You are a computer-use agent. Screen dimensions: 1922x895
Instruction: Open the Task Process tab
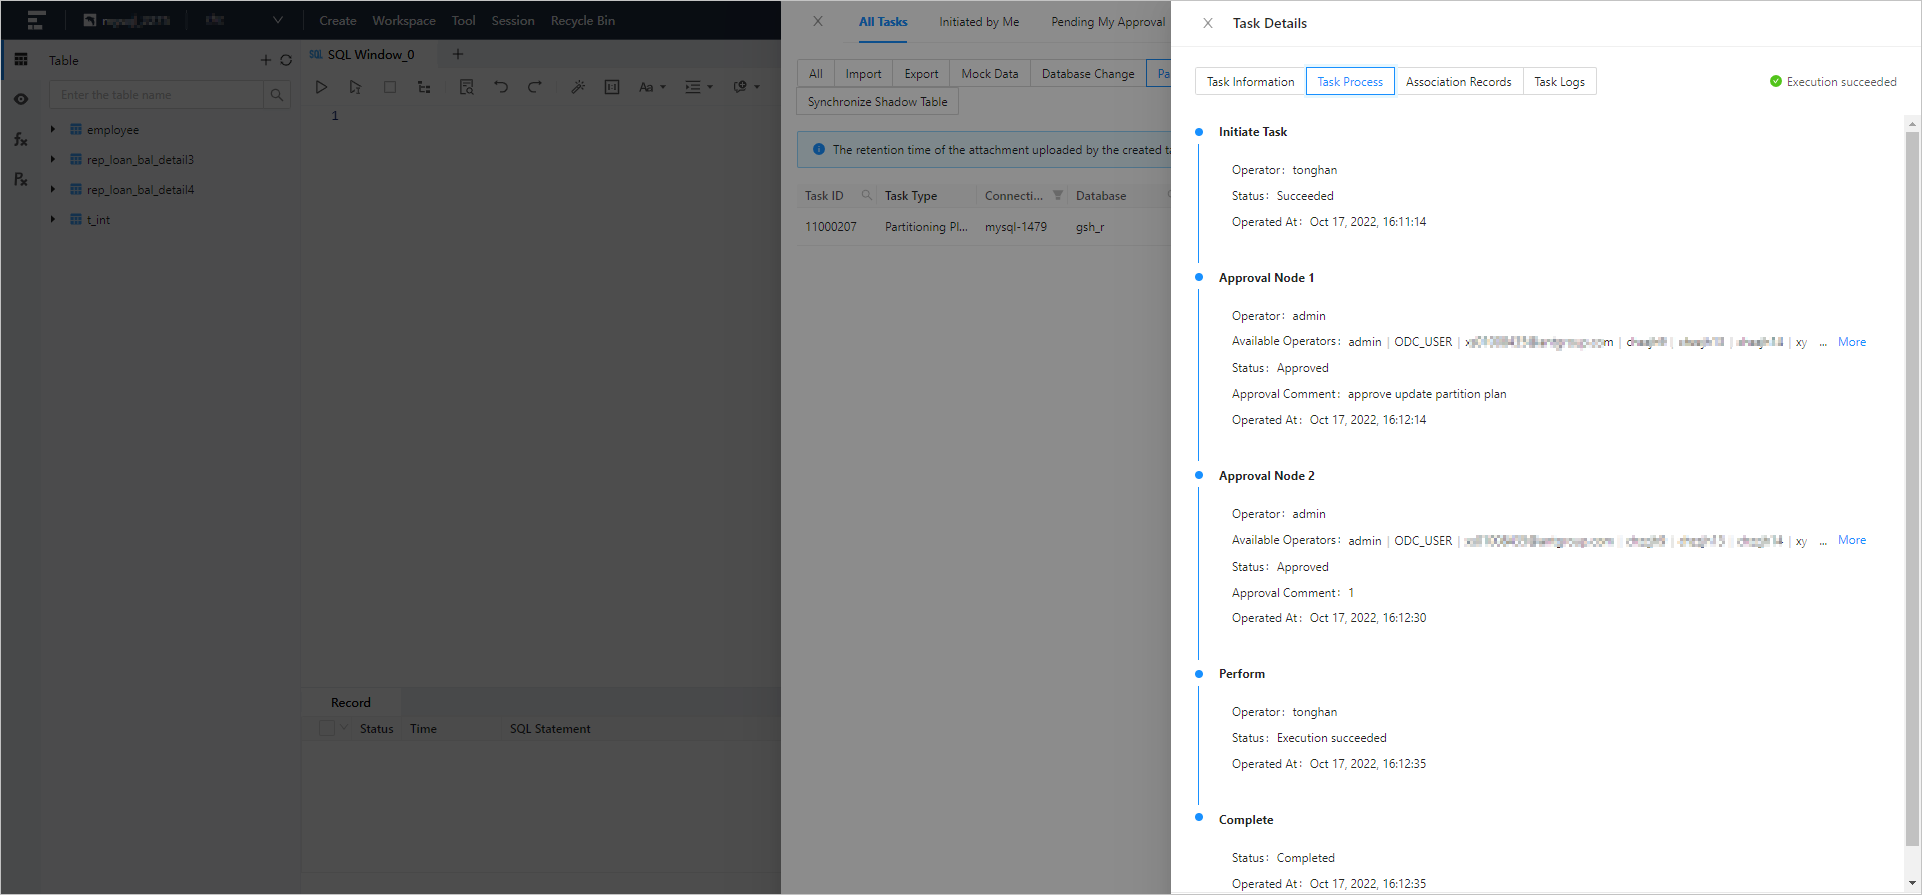pos(1350,82)
